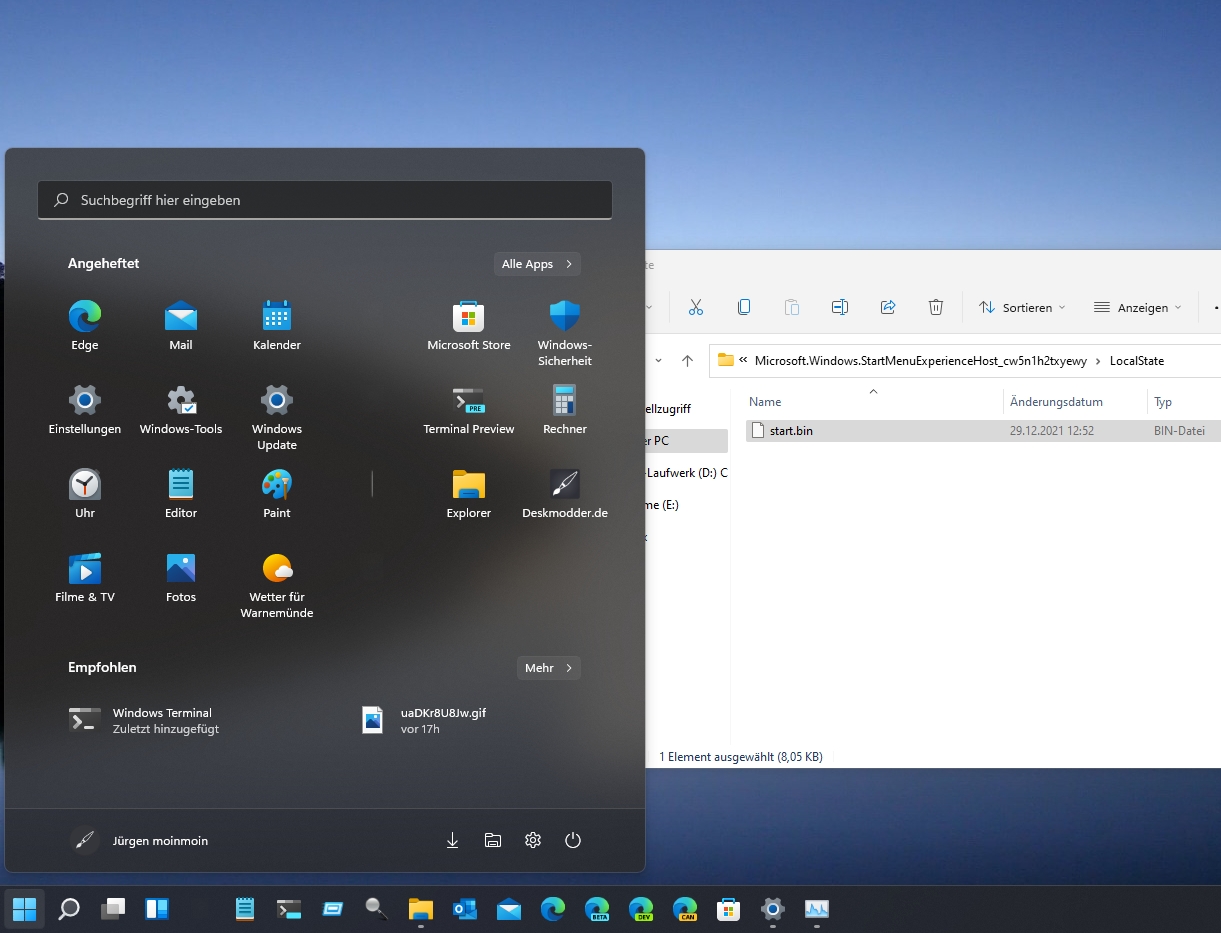Open Einstellungen in the pinned apps
1221x933 pixels.
[x=85, y=410]
